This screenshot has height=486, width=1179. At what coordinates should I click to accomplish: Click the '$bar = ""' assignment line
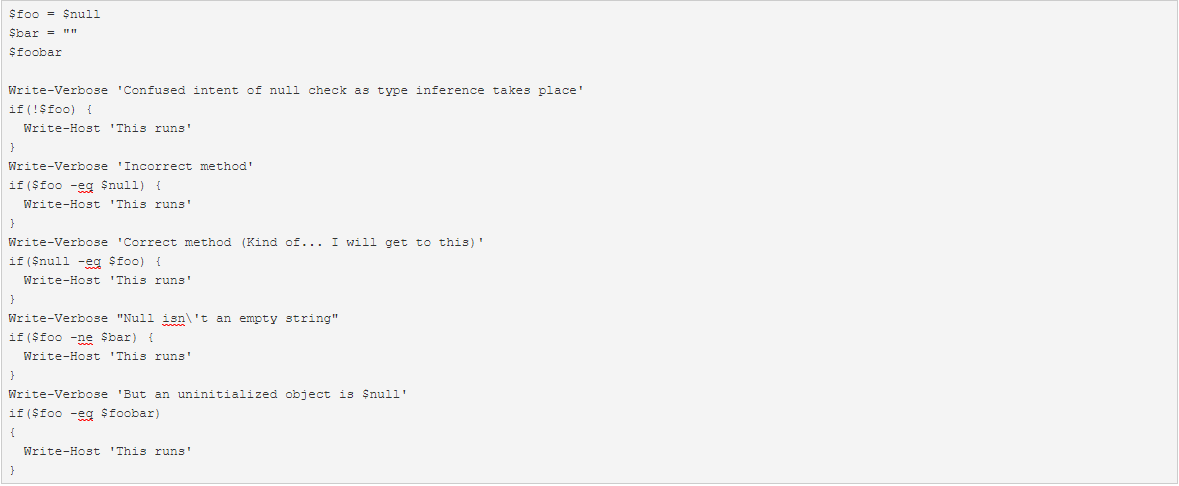pos(43,34)
